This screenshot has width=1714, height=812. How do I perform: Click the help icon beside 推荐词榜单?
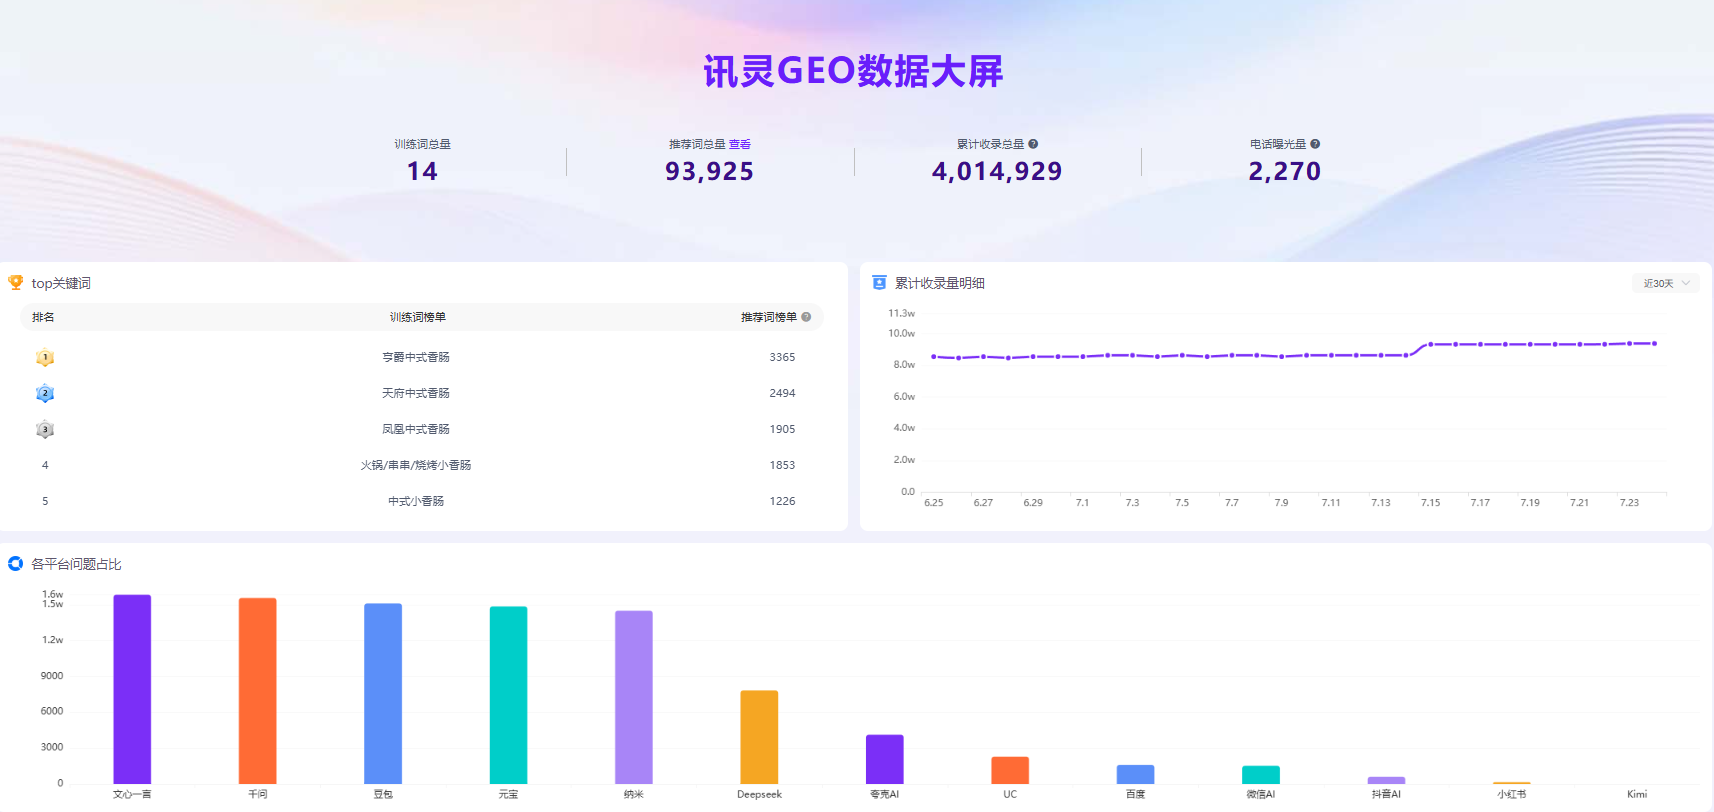(x=806, y=317)
